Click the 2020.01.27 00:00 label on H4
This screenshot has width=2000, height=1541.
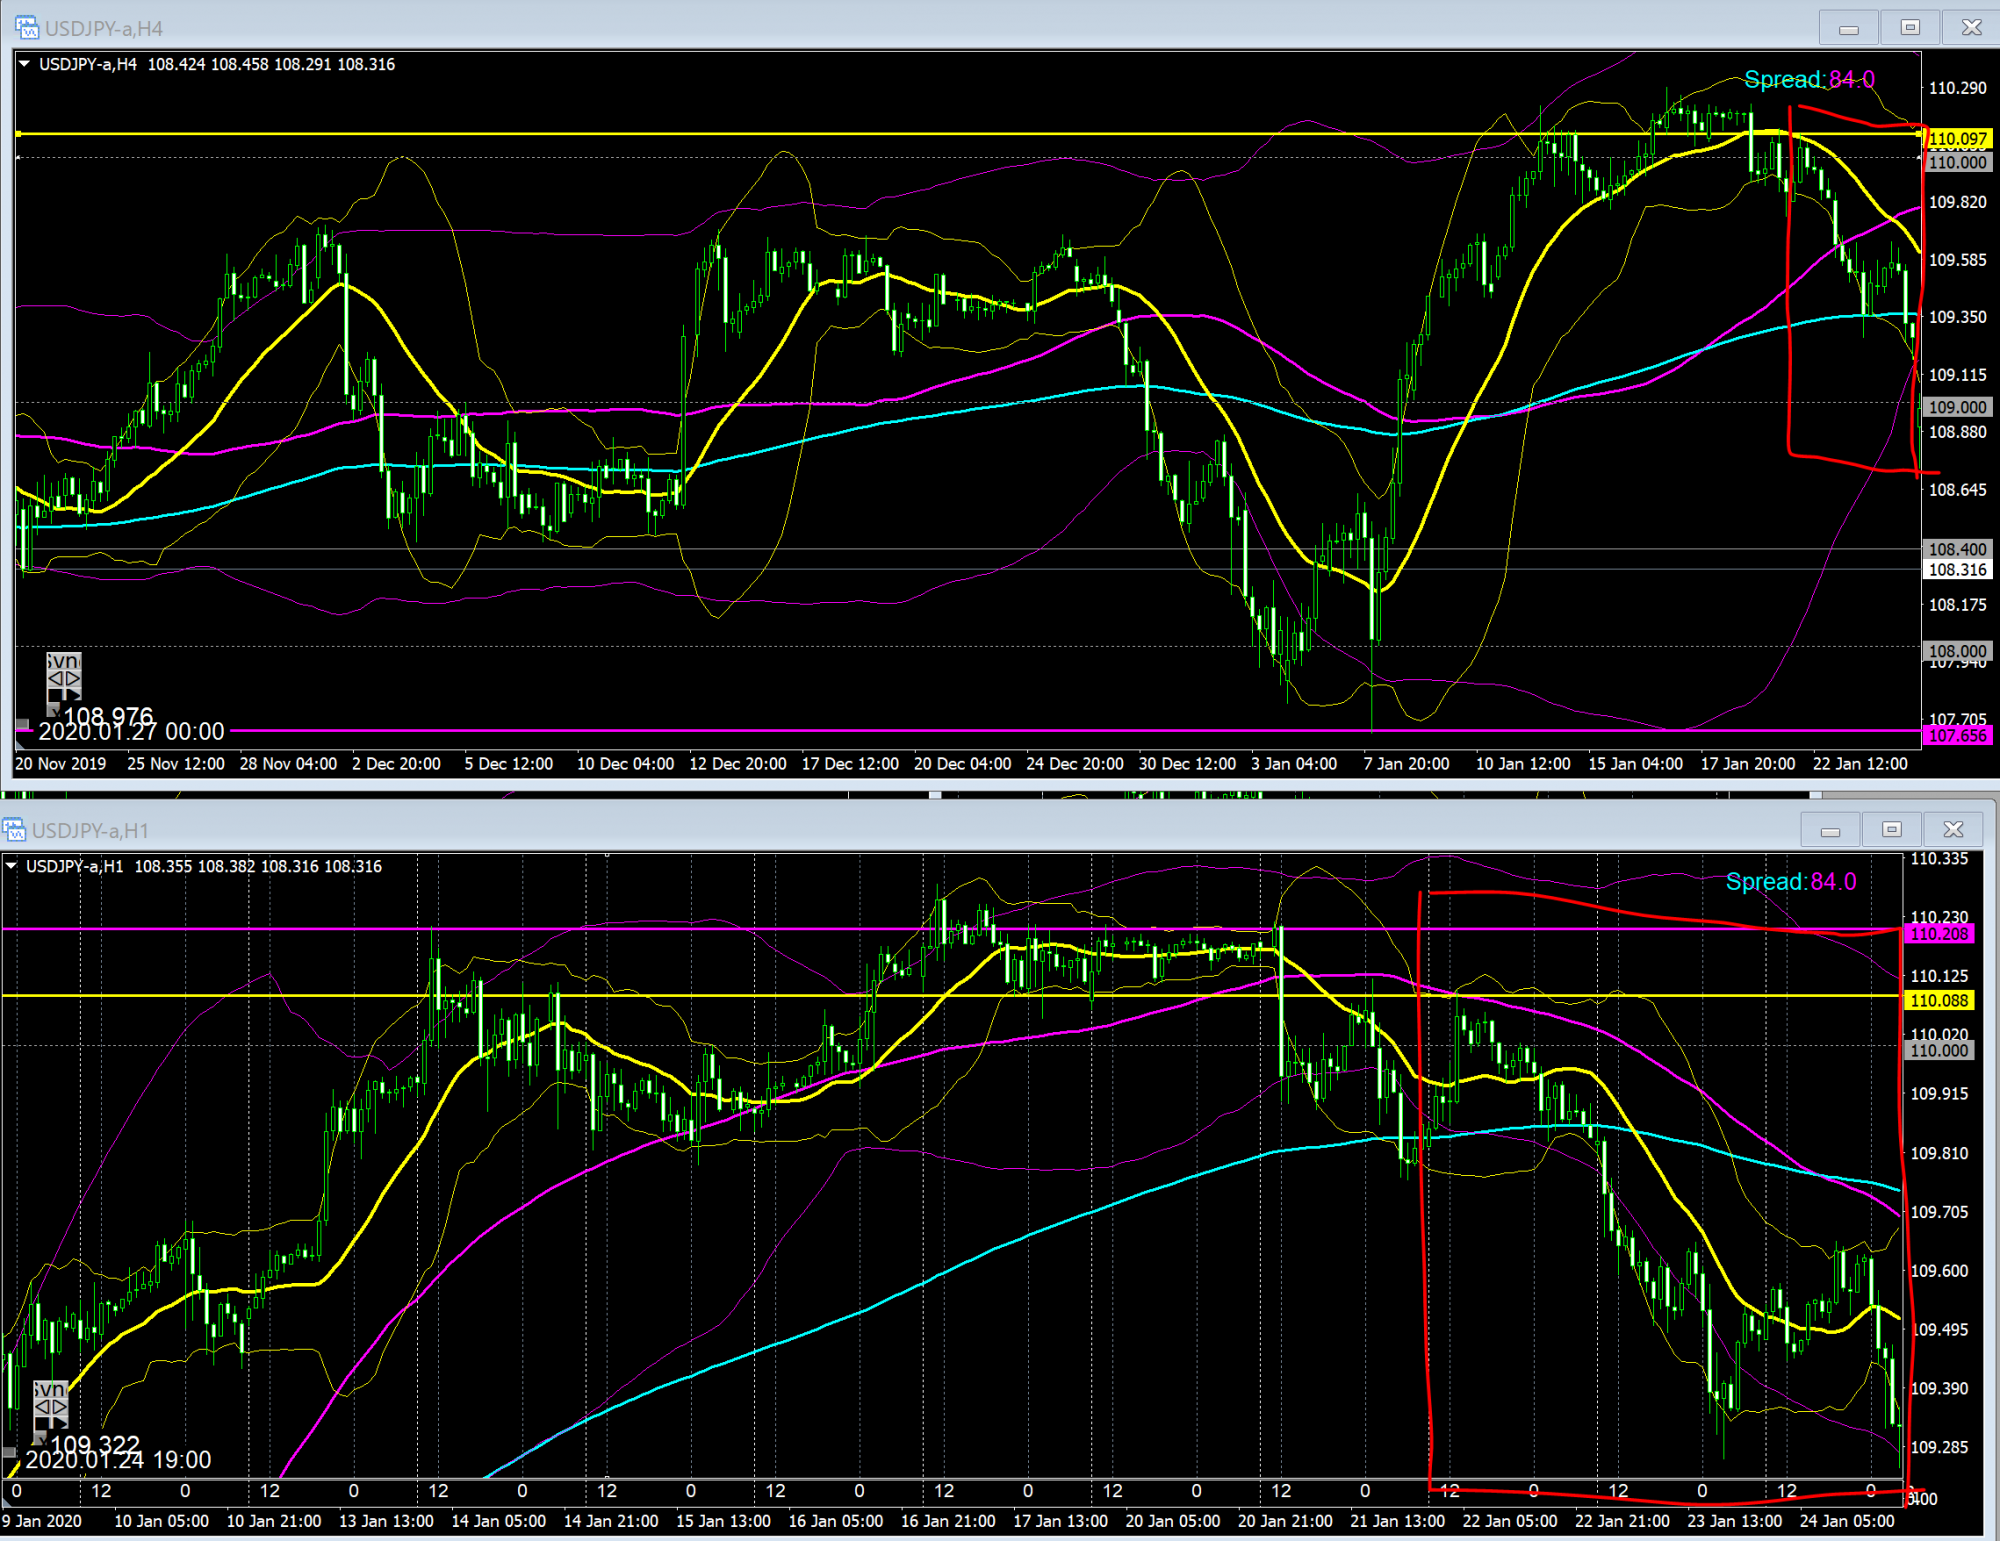(x=131, y=732)
